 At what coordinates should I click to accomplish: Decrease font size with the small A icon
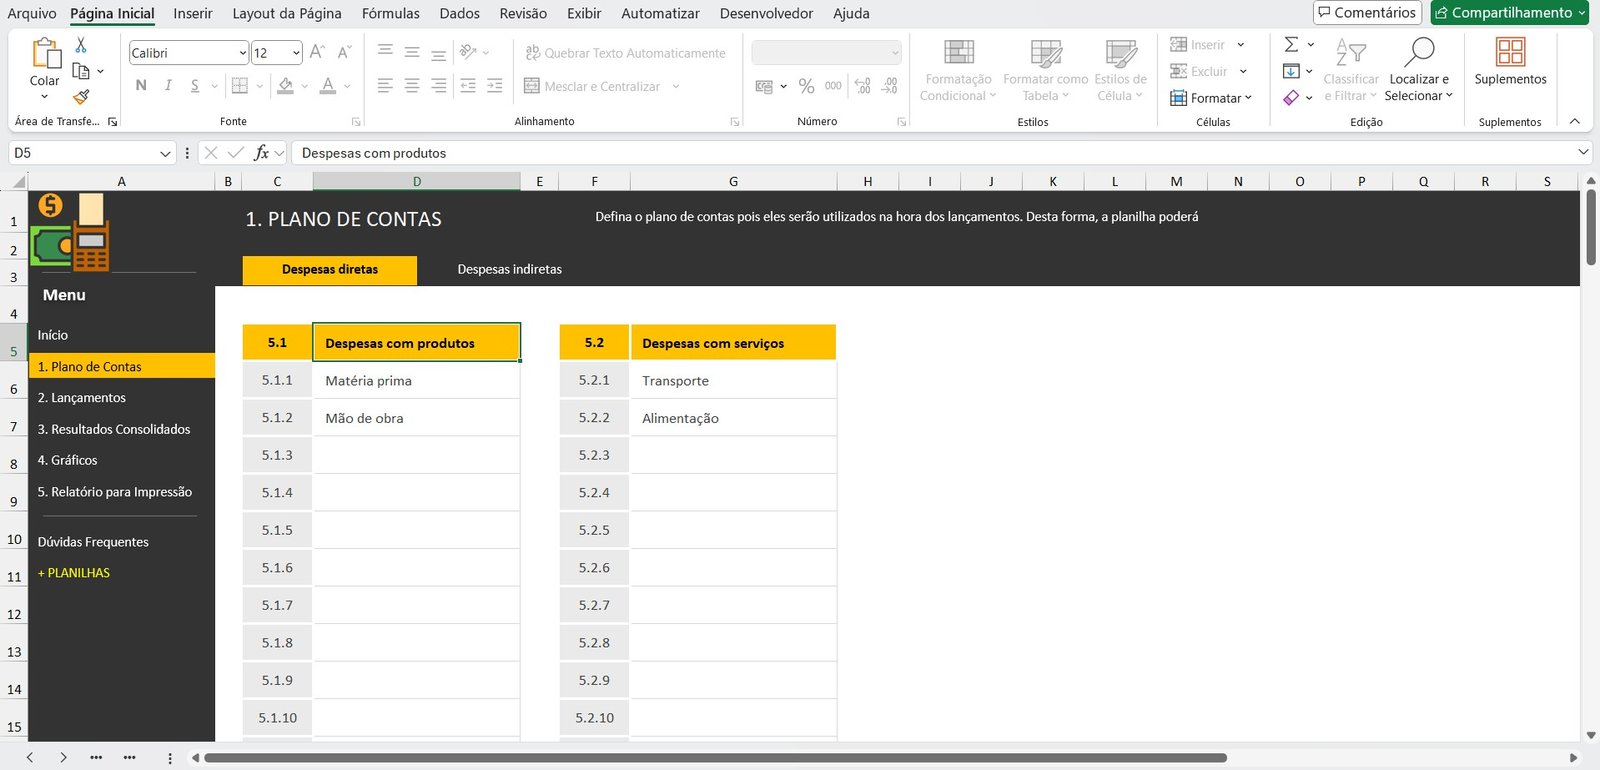coord(344,52)
